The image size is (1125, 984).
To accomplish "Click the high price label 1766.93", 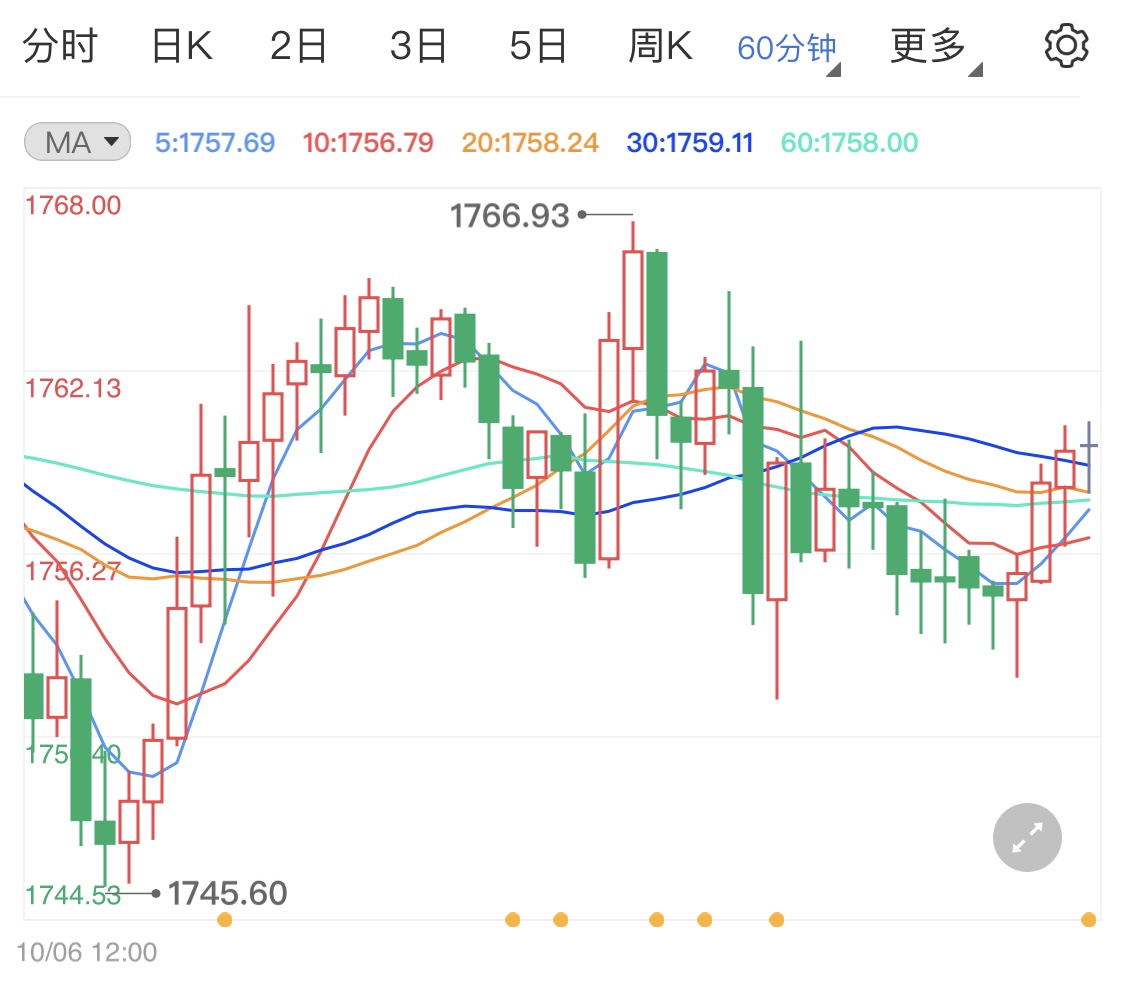I will 508,214.
